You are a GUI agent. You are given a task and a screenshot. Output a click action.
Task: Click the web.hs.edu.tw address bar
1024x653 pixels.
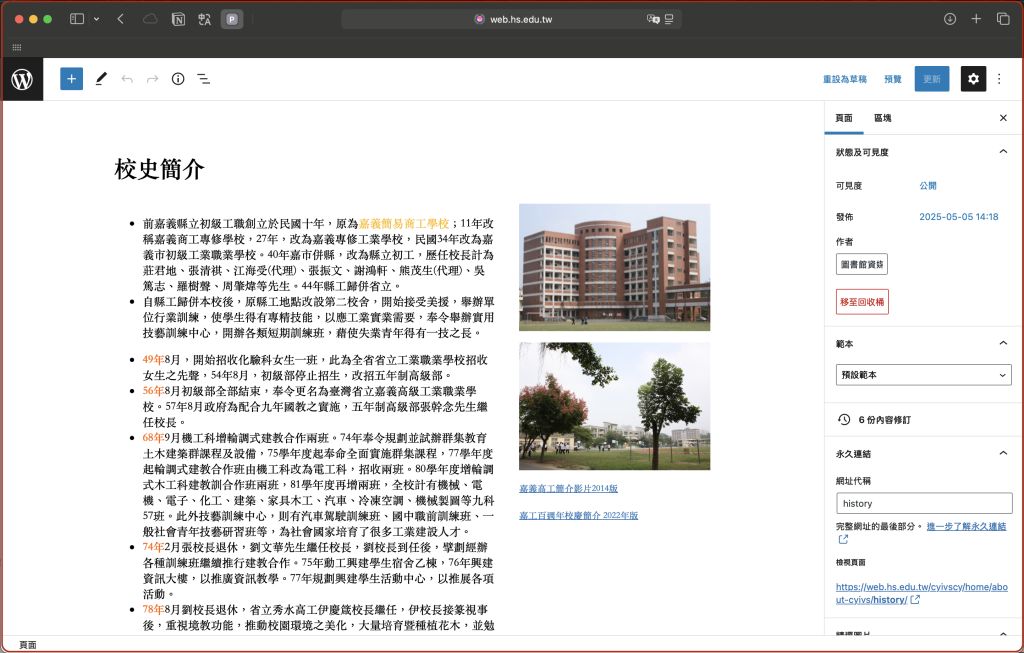click(512, 19)
